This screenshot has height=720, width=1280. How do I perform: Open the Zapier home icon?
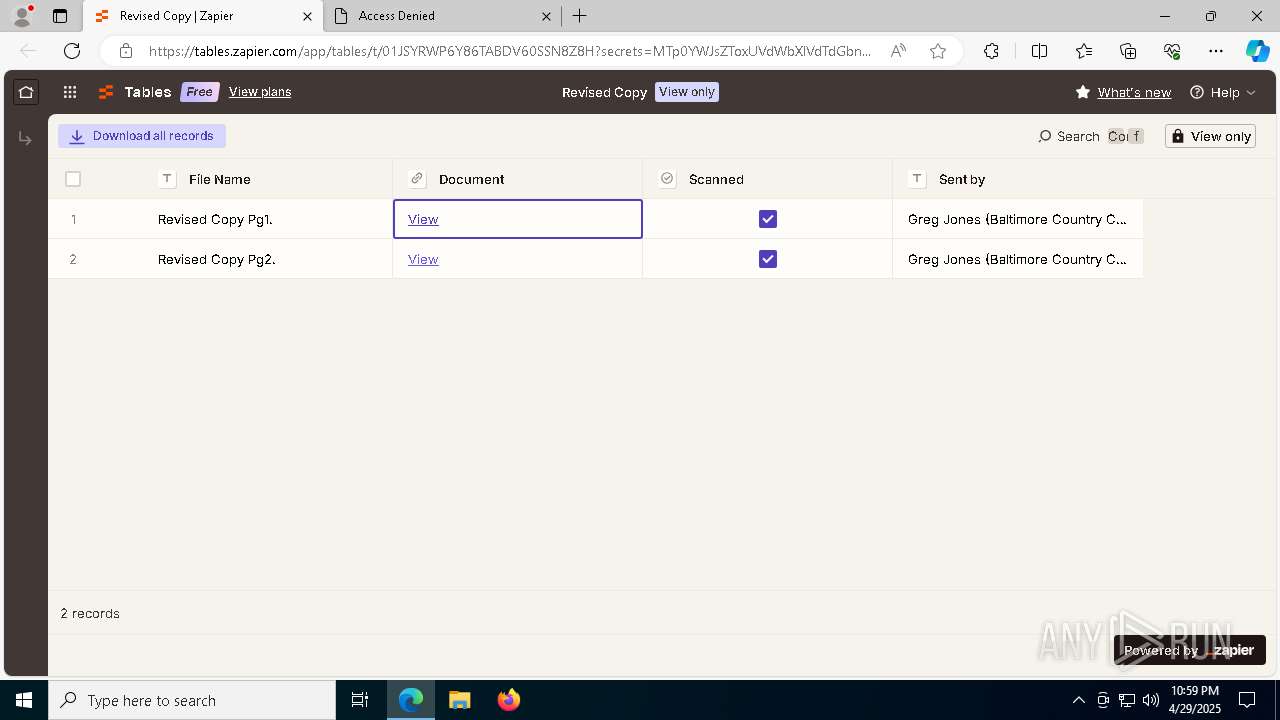[x=26, y=92]
